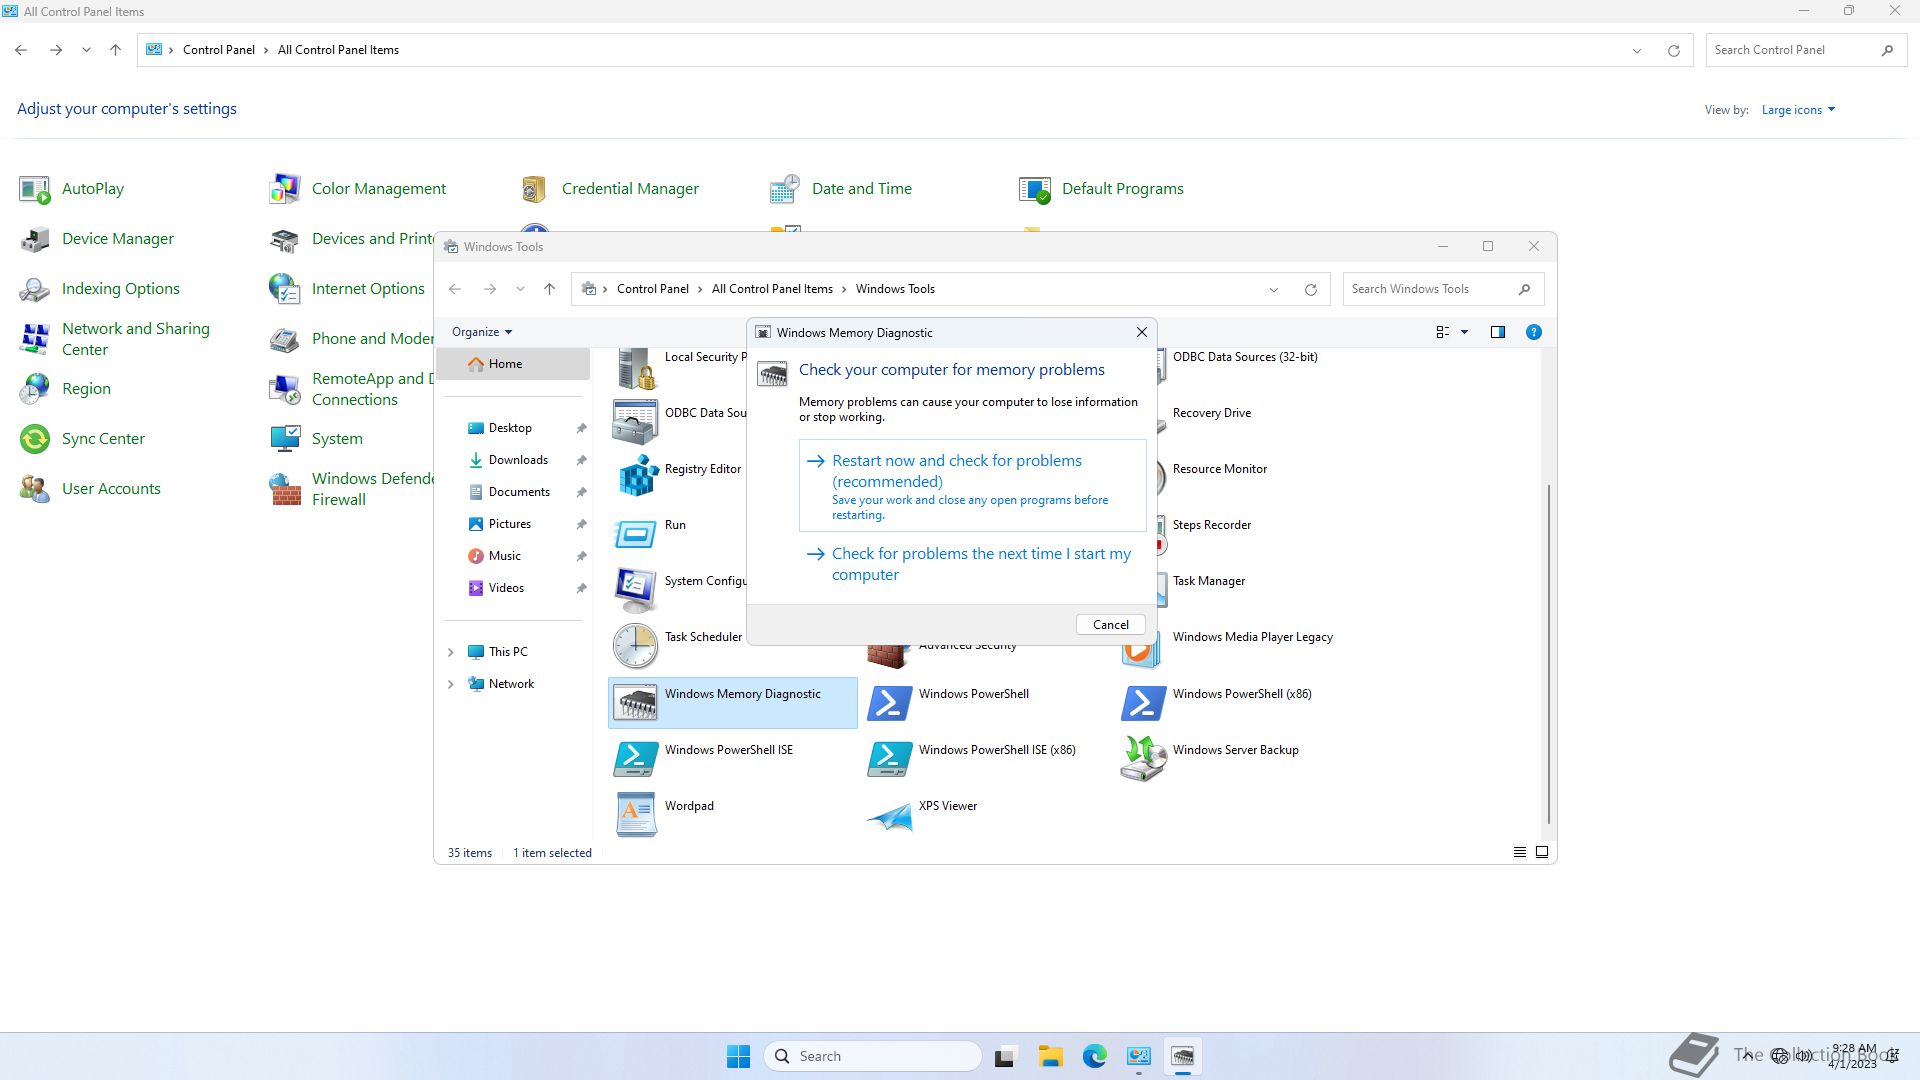Open Date and Time icon
The image size is (1920, 1080).
pos(785,189)
